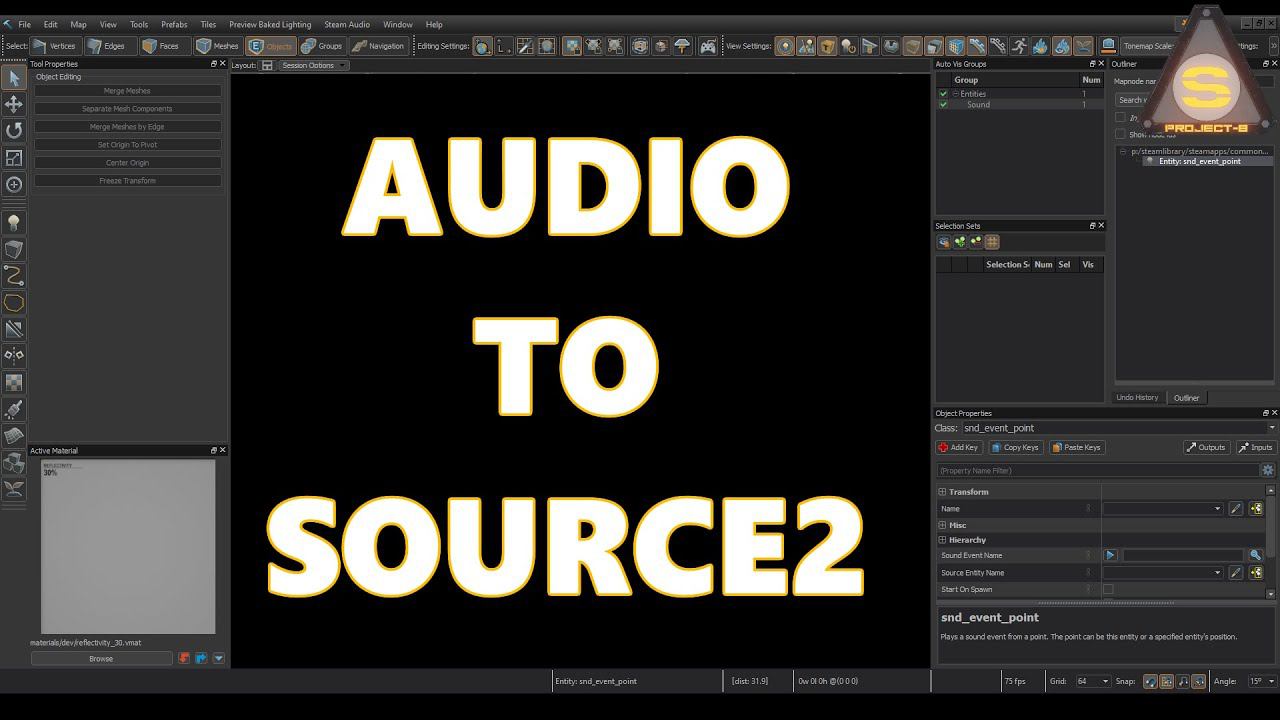1280x720 pixels.
Task: Select the Block creation tool
Action: coord(14,249)
